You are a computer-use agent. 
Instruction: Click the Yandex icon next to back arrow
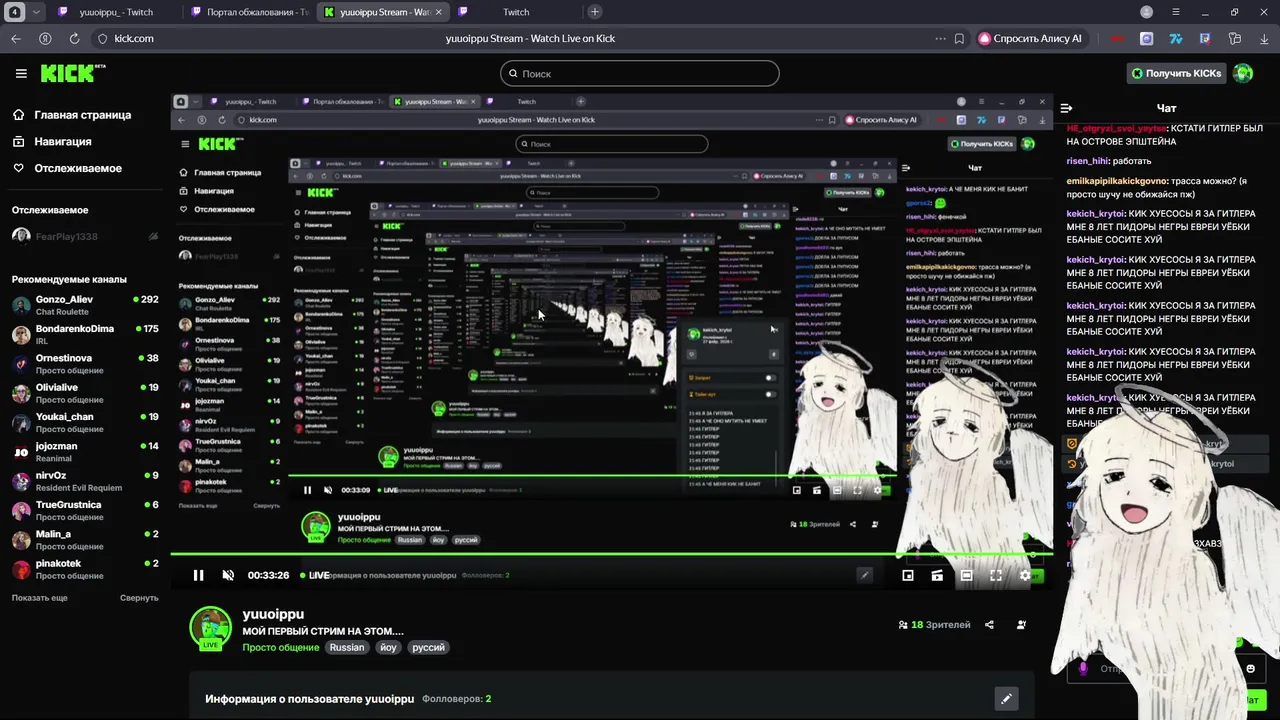click(x=45, y=38)
